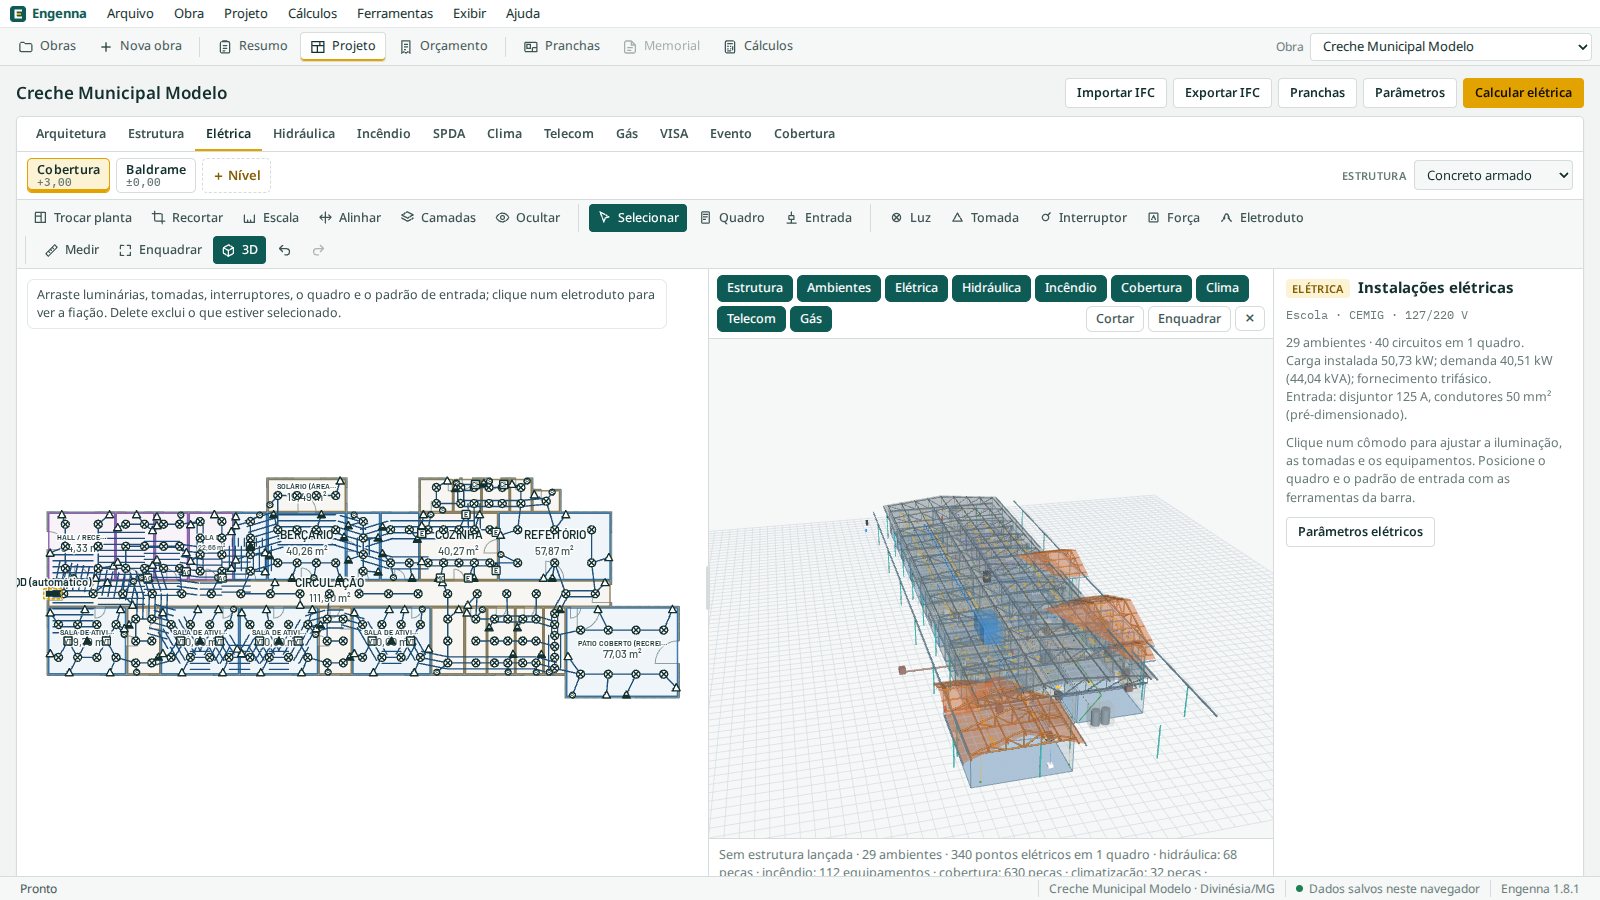Select the Trocar planta tool
Viewport: 1600px width, 900px height.
pyautogui.click(x=83, y=218)
